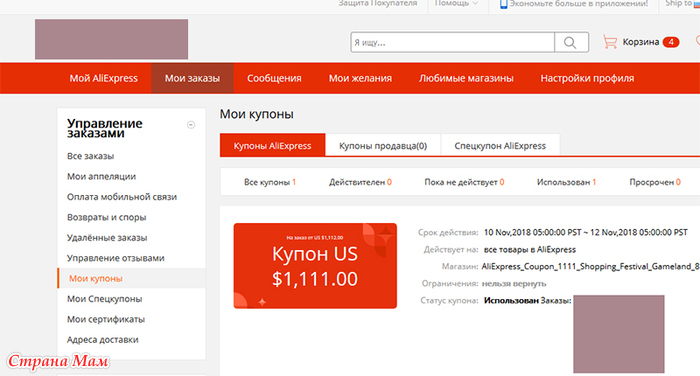The width and height of the screenshot is (700, 376).
Task: Collapse the Управление заказами section
Action: [x=191, y=125]
